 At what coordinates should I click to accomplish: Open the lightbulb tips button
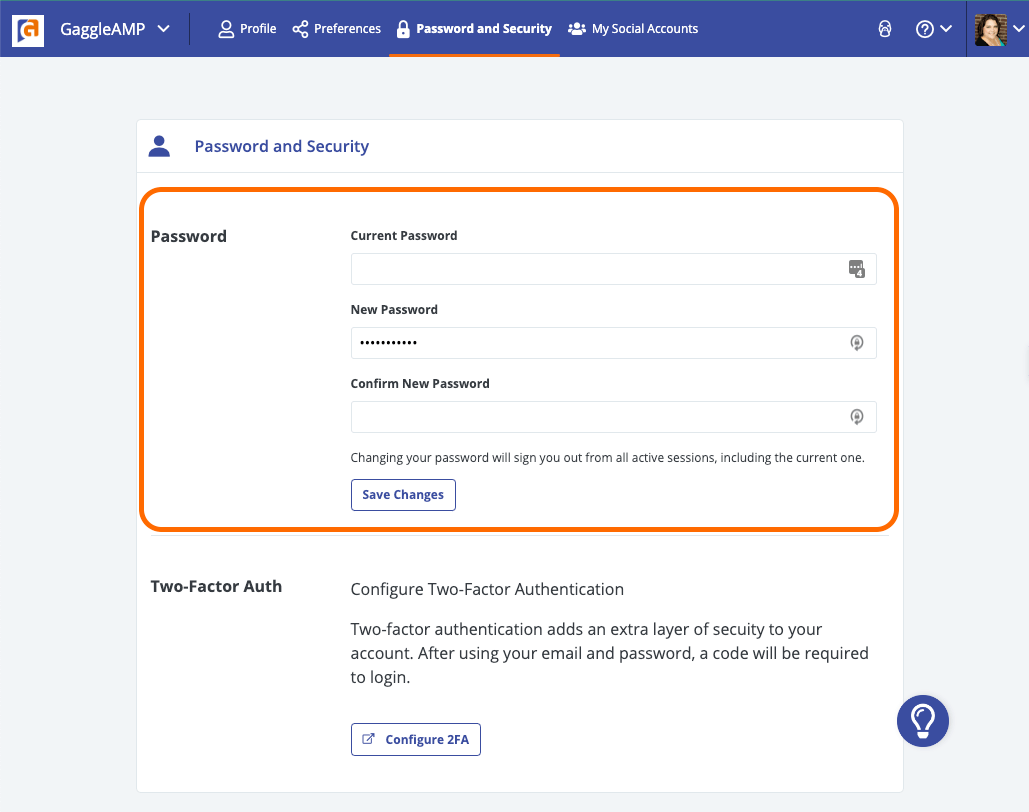923,721
